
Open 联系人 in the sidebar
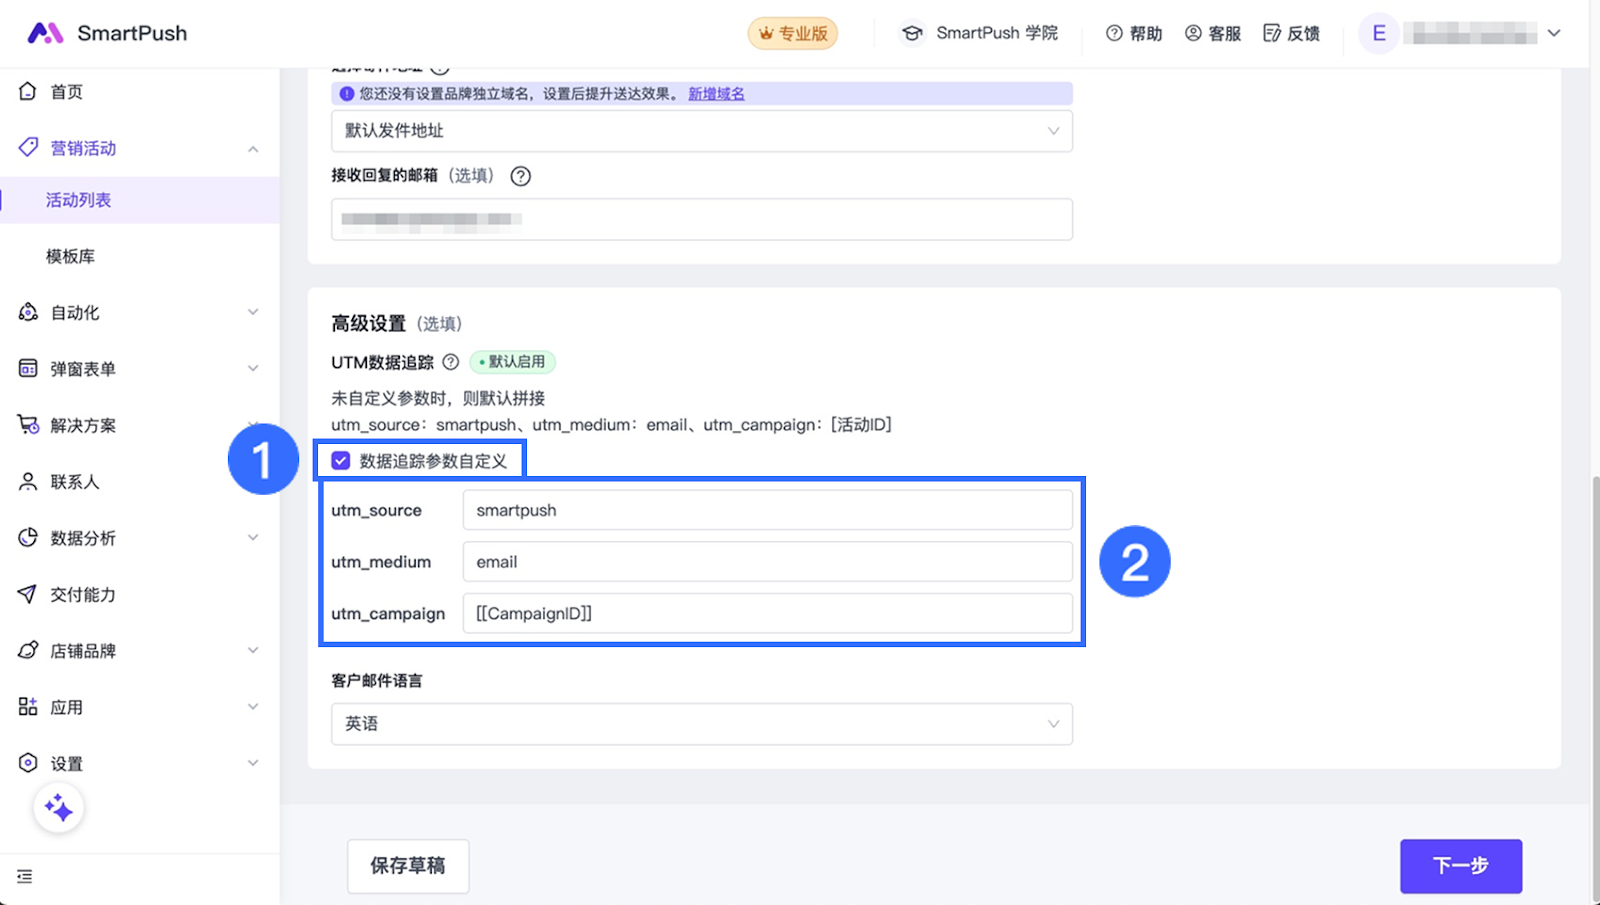(x=75, y=482)
